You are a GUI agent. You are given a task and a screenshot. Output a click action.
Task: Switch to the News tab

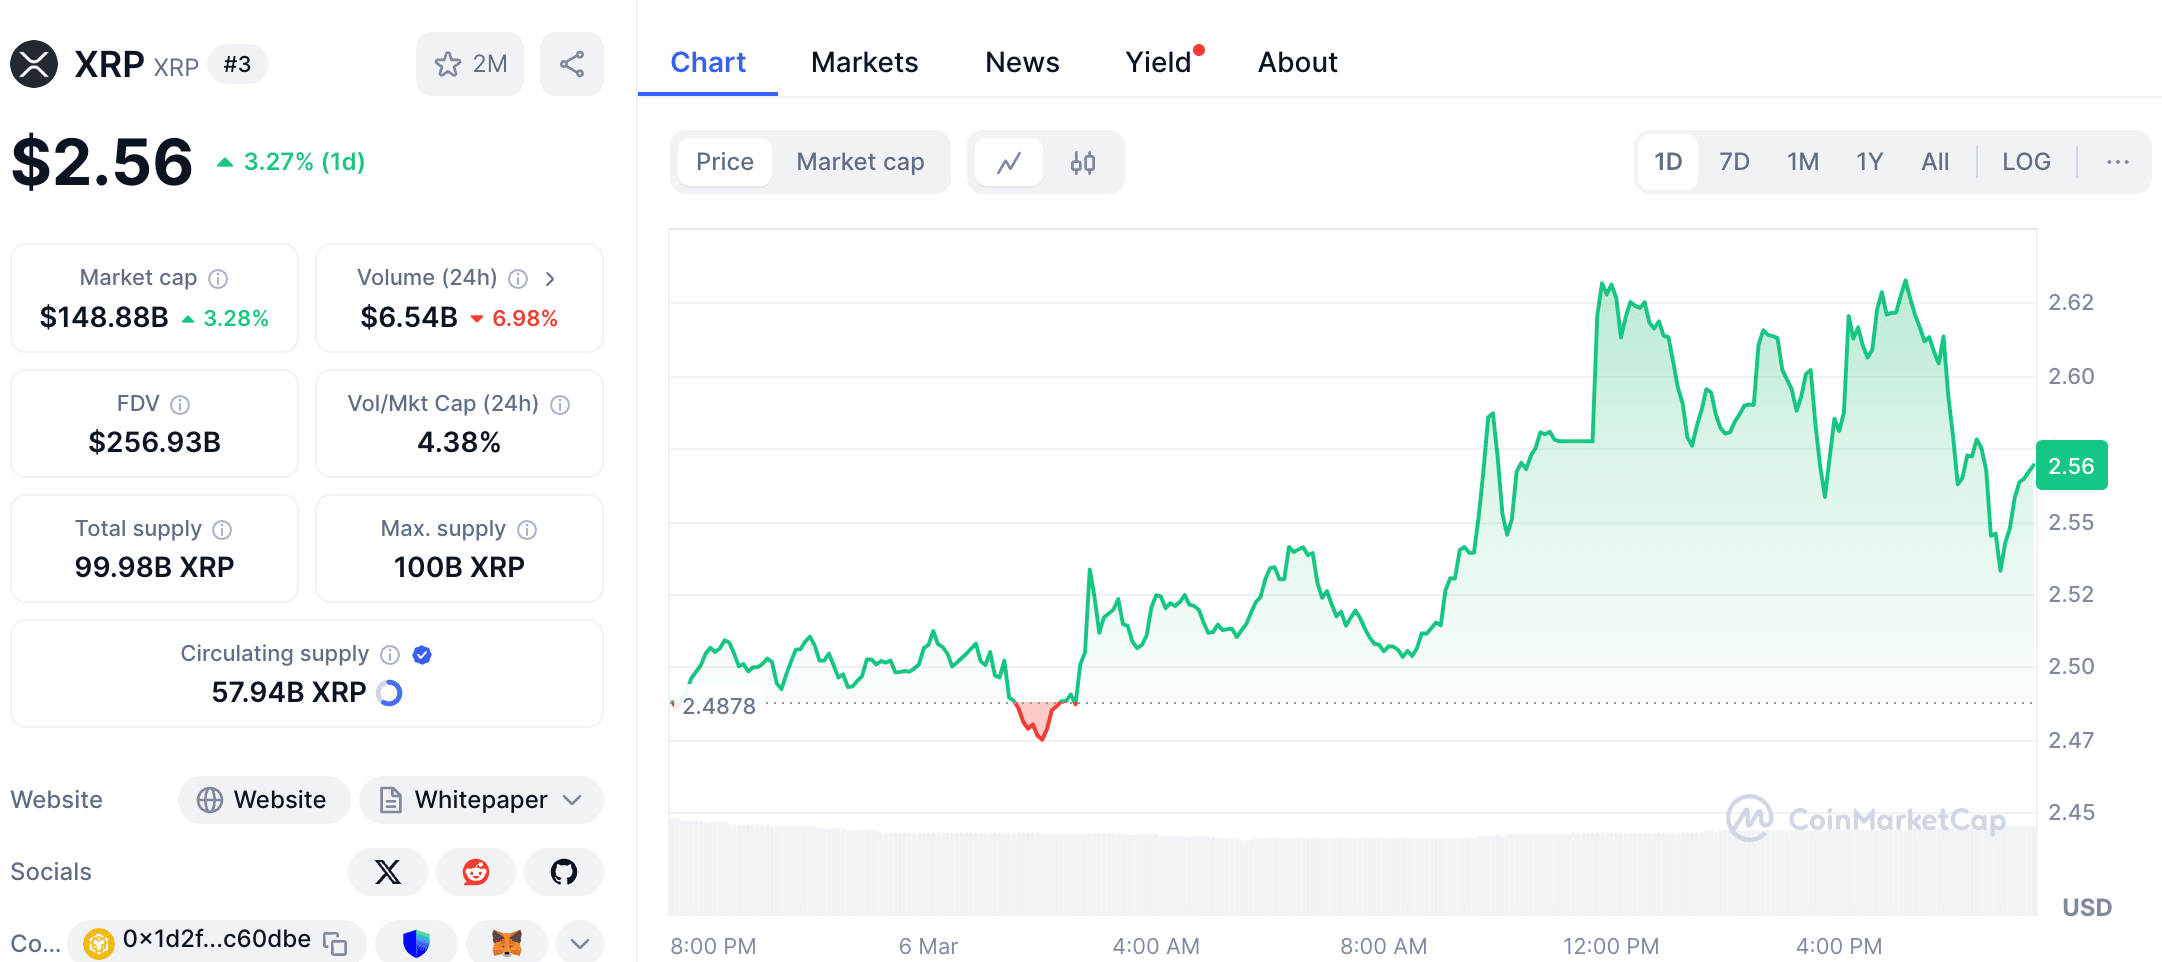[1022, 62]
